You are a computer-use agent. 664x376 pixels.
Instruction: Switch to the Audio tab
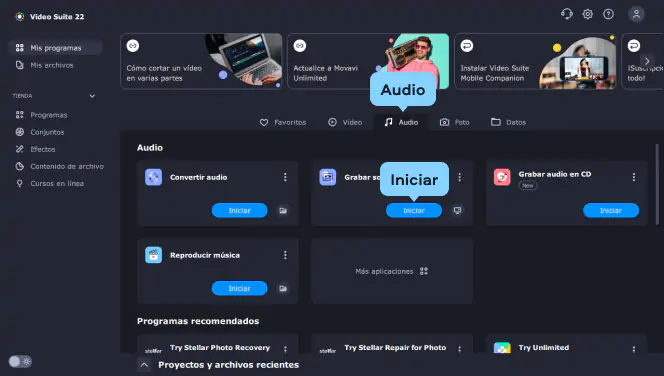point(401,122)
